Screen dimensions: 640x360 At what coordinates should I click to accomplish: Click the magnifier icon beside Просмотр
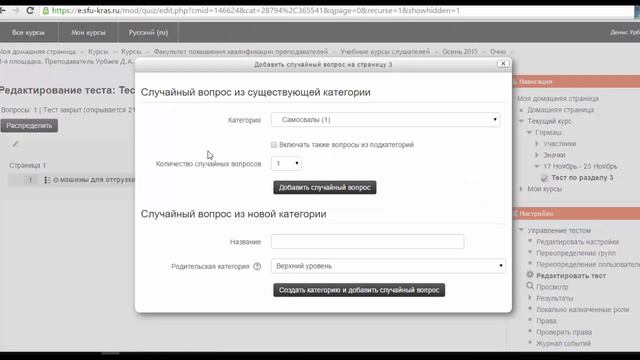530,286
